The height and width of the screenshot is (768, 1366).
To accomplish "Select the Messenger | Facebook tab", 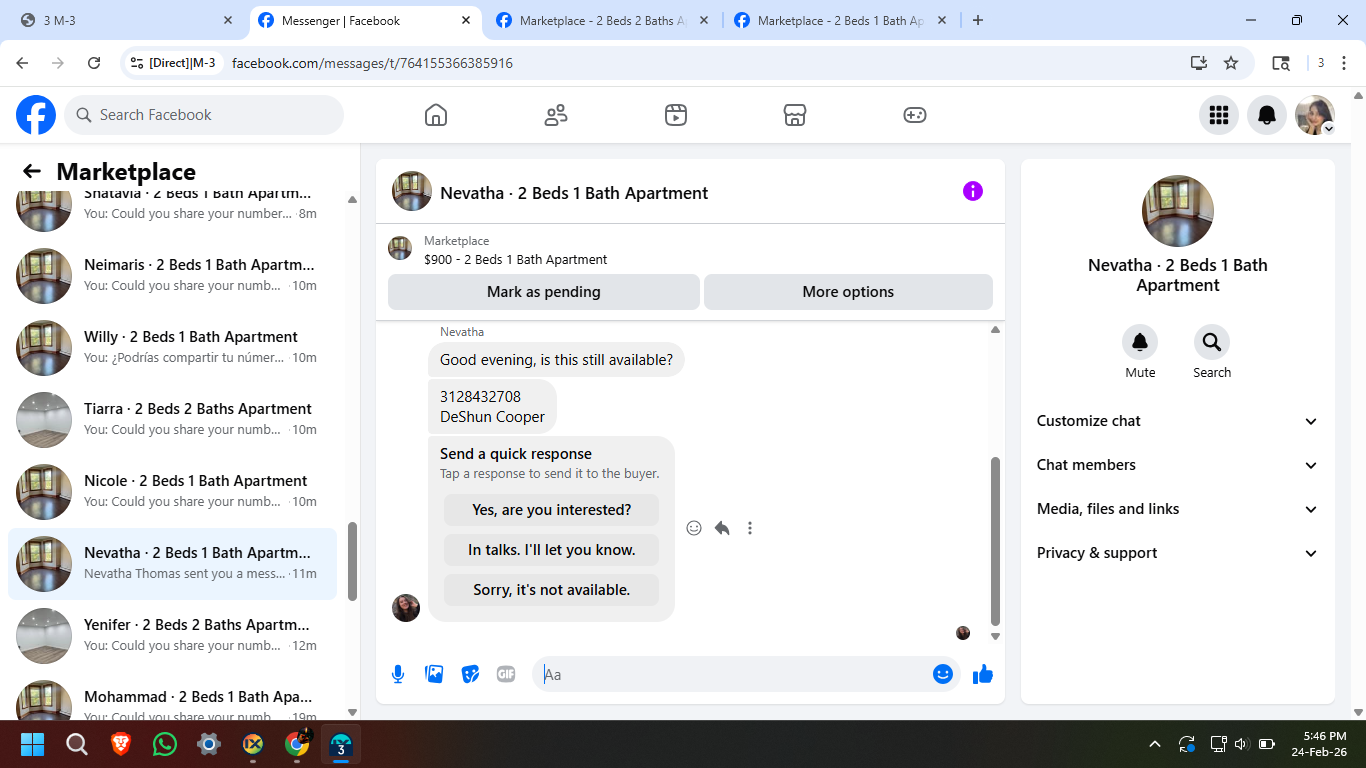I will coord(365,20).
